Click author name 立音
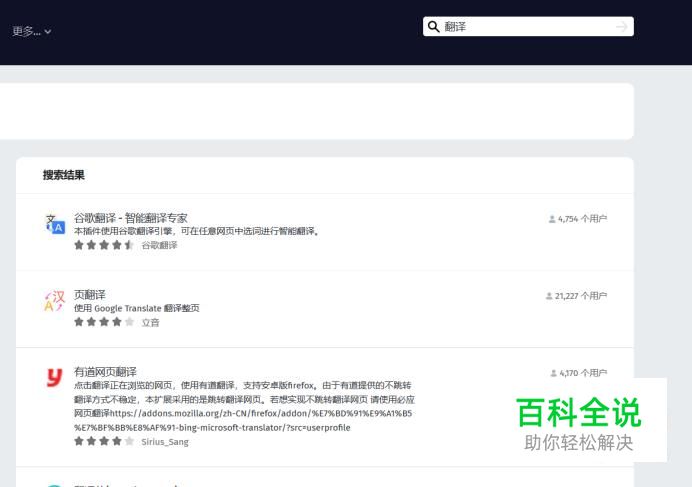The height and width of the screenshot is (487, 692). [150, 323]
